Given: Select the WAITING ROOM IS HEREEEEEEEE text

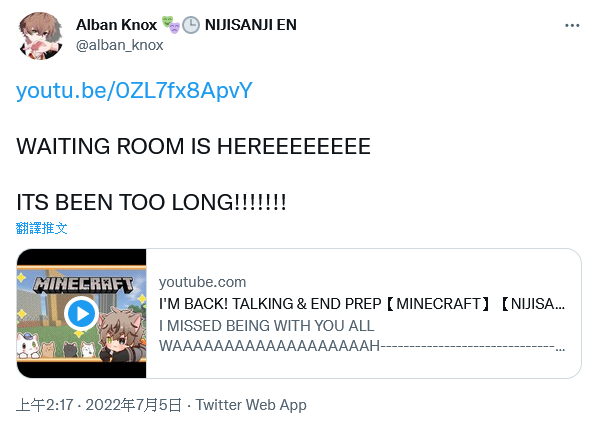Looking at the screenshot, I should click(x=193, y=146).
